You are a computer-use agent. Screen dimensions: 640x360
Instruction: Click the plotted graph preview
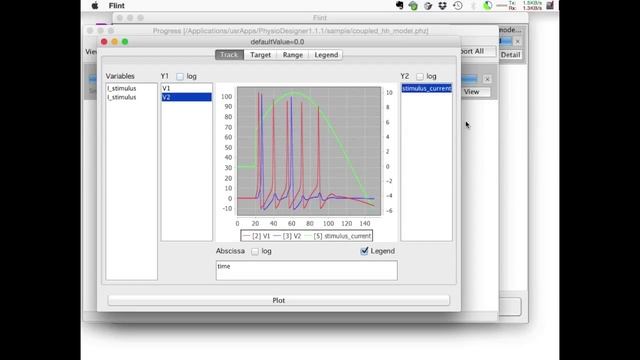tap(309, 151)
